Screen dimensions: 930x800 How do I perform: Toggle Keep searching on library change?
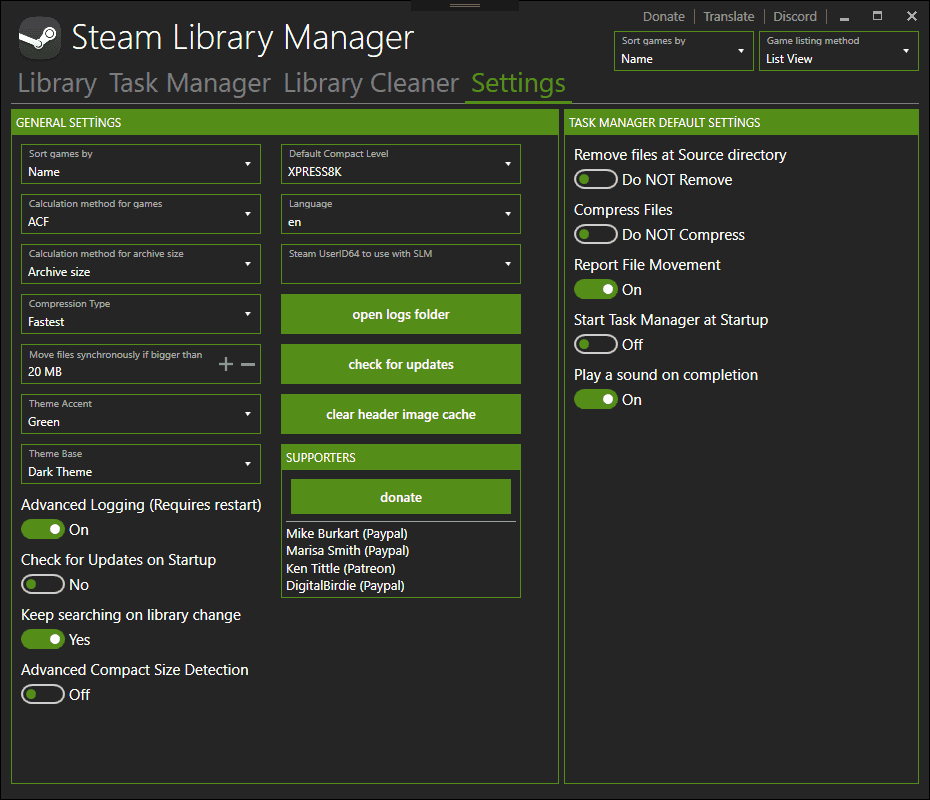click(x=43, y=639)
